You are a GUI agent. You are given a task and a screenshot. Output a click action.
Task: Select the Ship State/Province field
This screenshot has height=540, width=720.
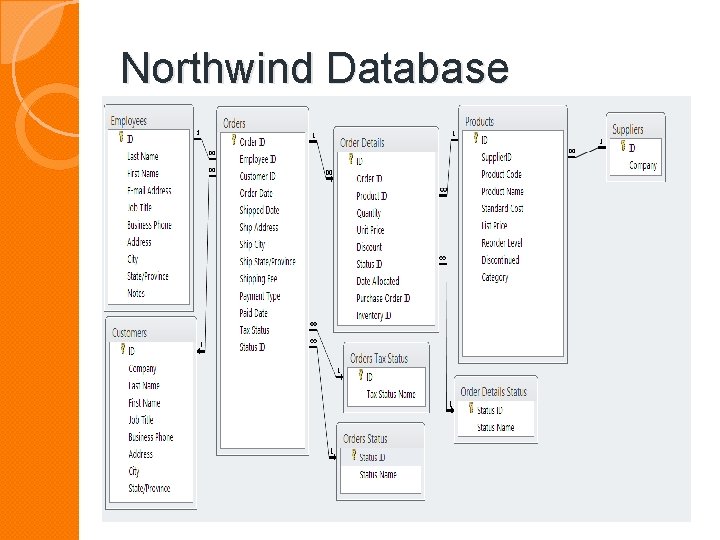coord(267,262)
